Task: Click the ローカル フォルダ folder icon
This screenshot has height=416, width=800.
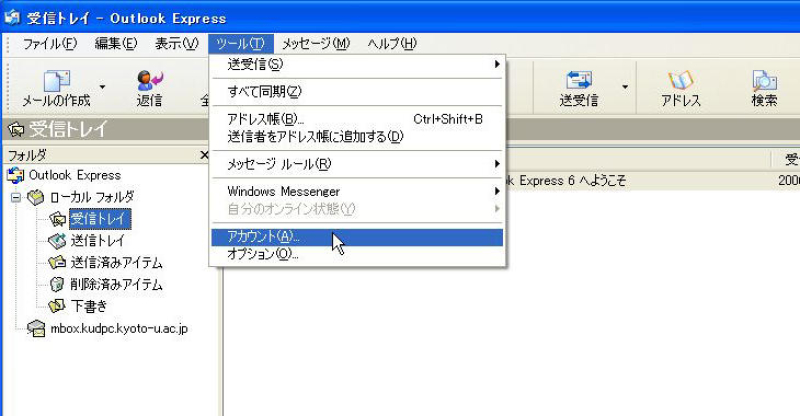Action: [x=36, y=197]
